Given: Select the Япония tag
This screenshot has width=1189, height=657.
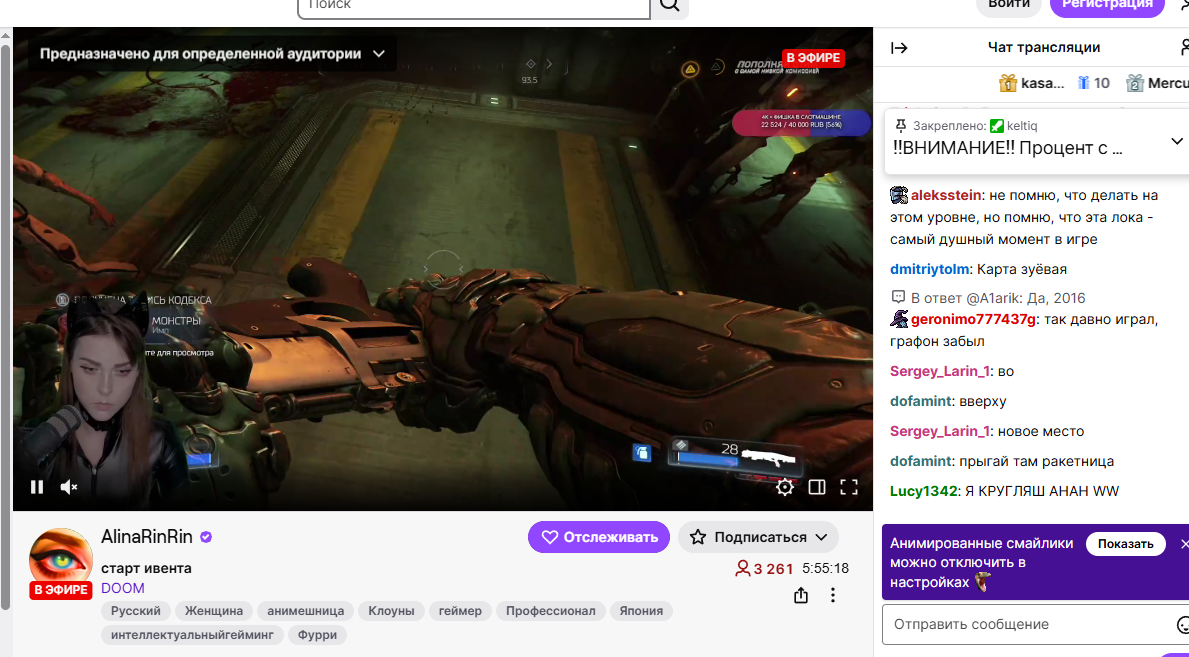Looking at the screenshot, I should [x=640, y=611].
